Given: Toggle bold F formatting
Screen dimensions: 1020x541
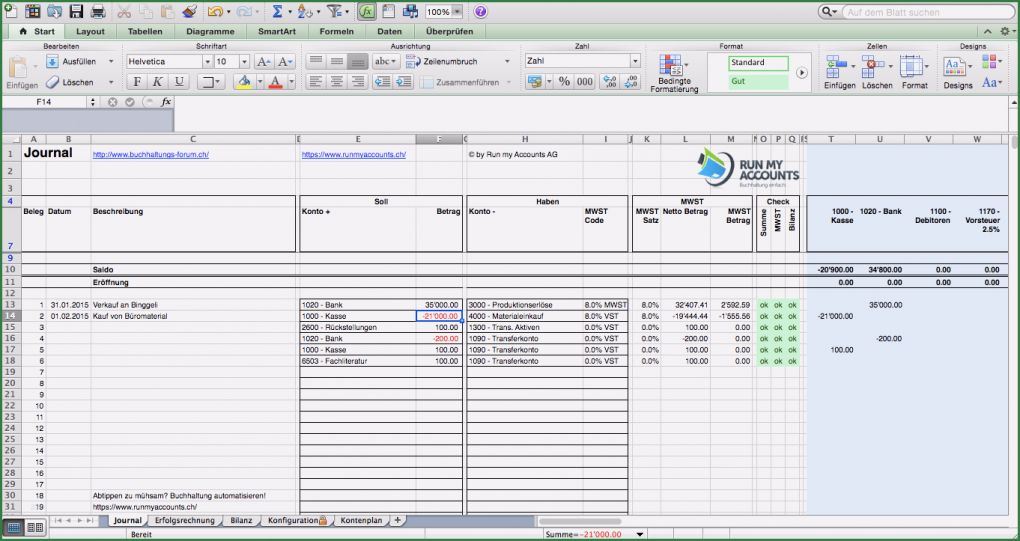Looking at the screenshot, I should 137,82.
